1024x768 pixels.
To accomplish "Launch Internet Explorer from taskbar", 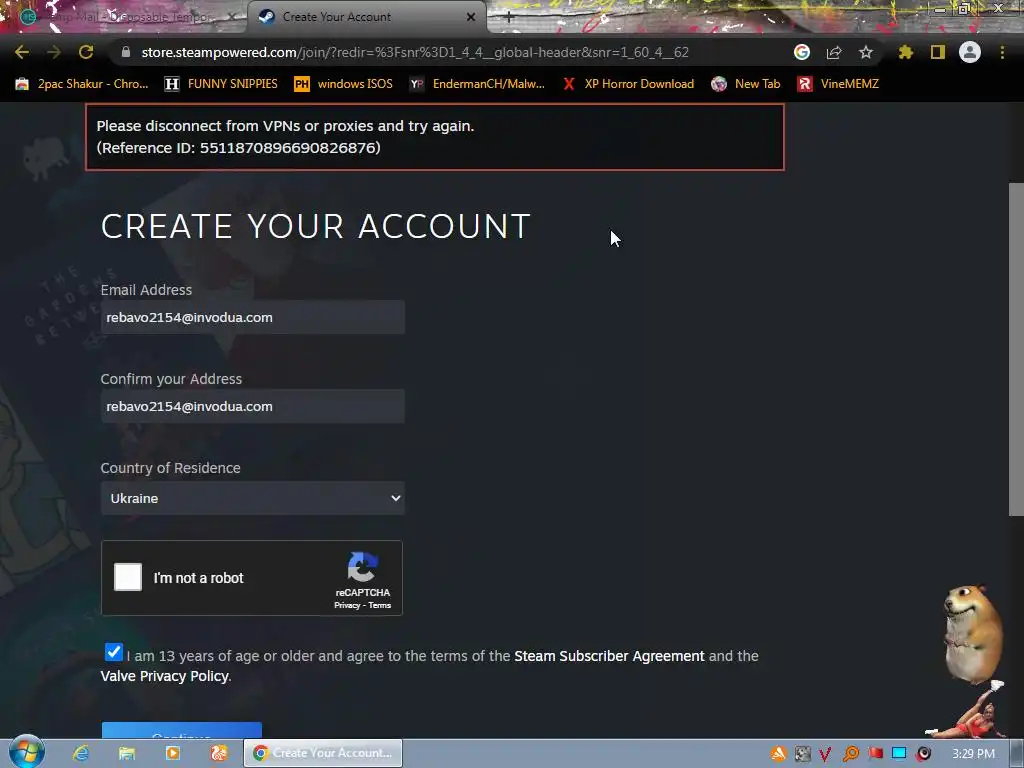I will coord(81,753).
